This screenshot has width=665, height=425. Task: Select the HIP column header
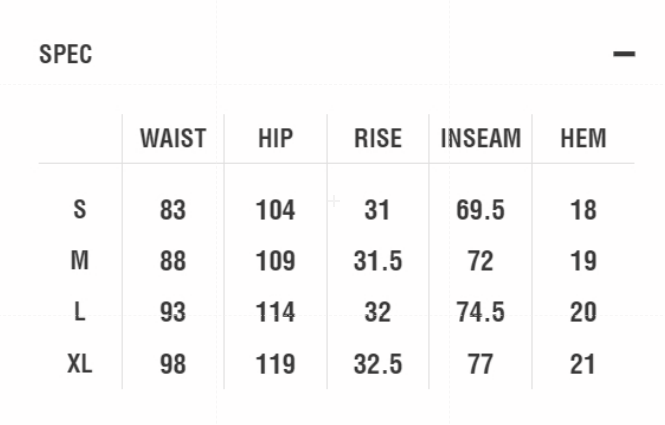275,138
